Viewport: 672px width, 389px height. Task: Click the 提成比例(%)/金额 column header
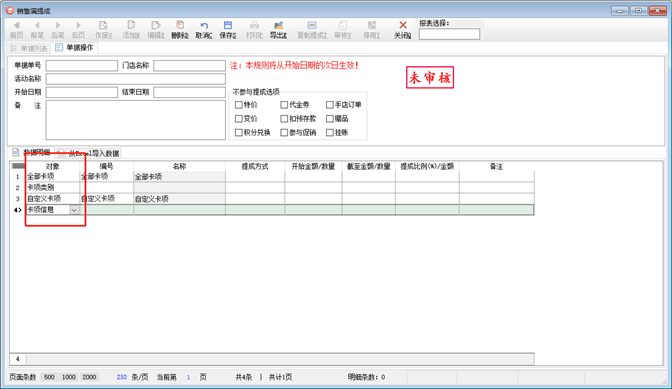pos(427,166)
